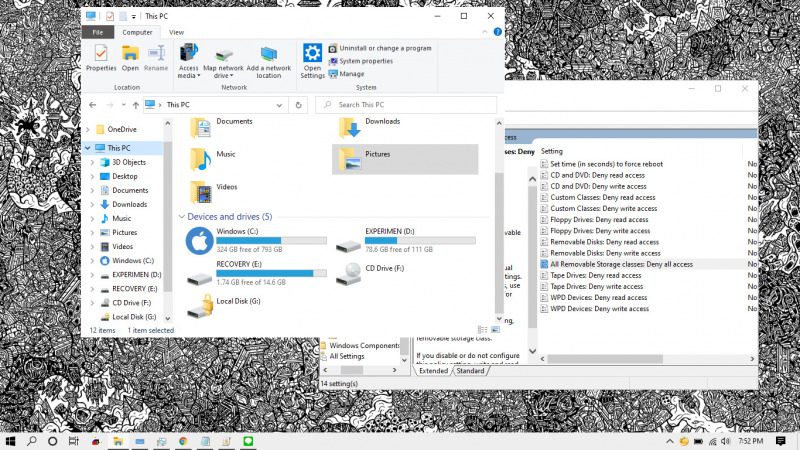Collapse the Devices and drives group
The image size is (800, 450).
click(182, 217)
